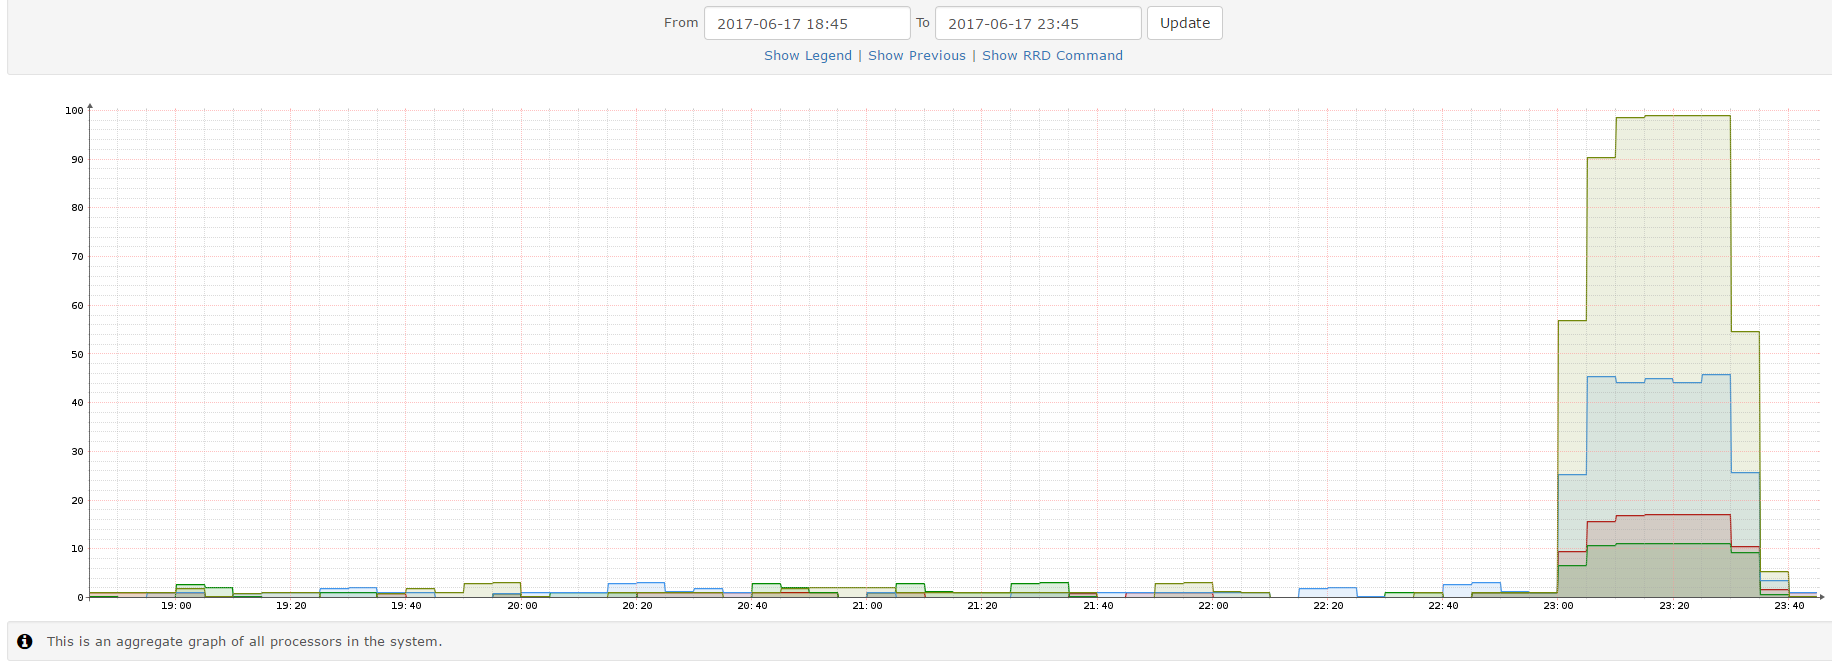This screenshot has width=1832, height=668.
Task: Open the Show Legend link
Action: click(808, 56)
